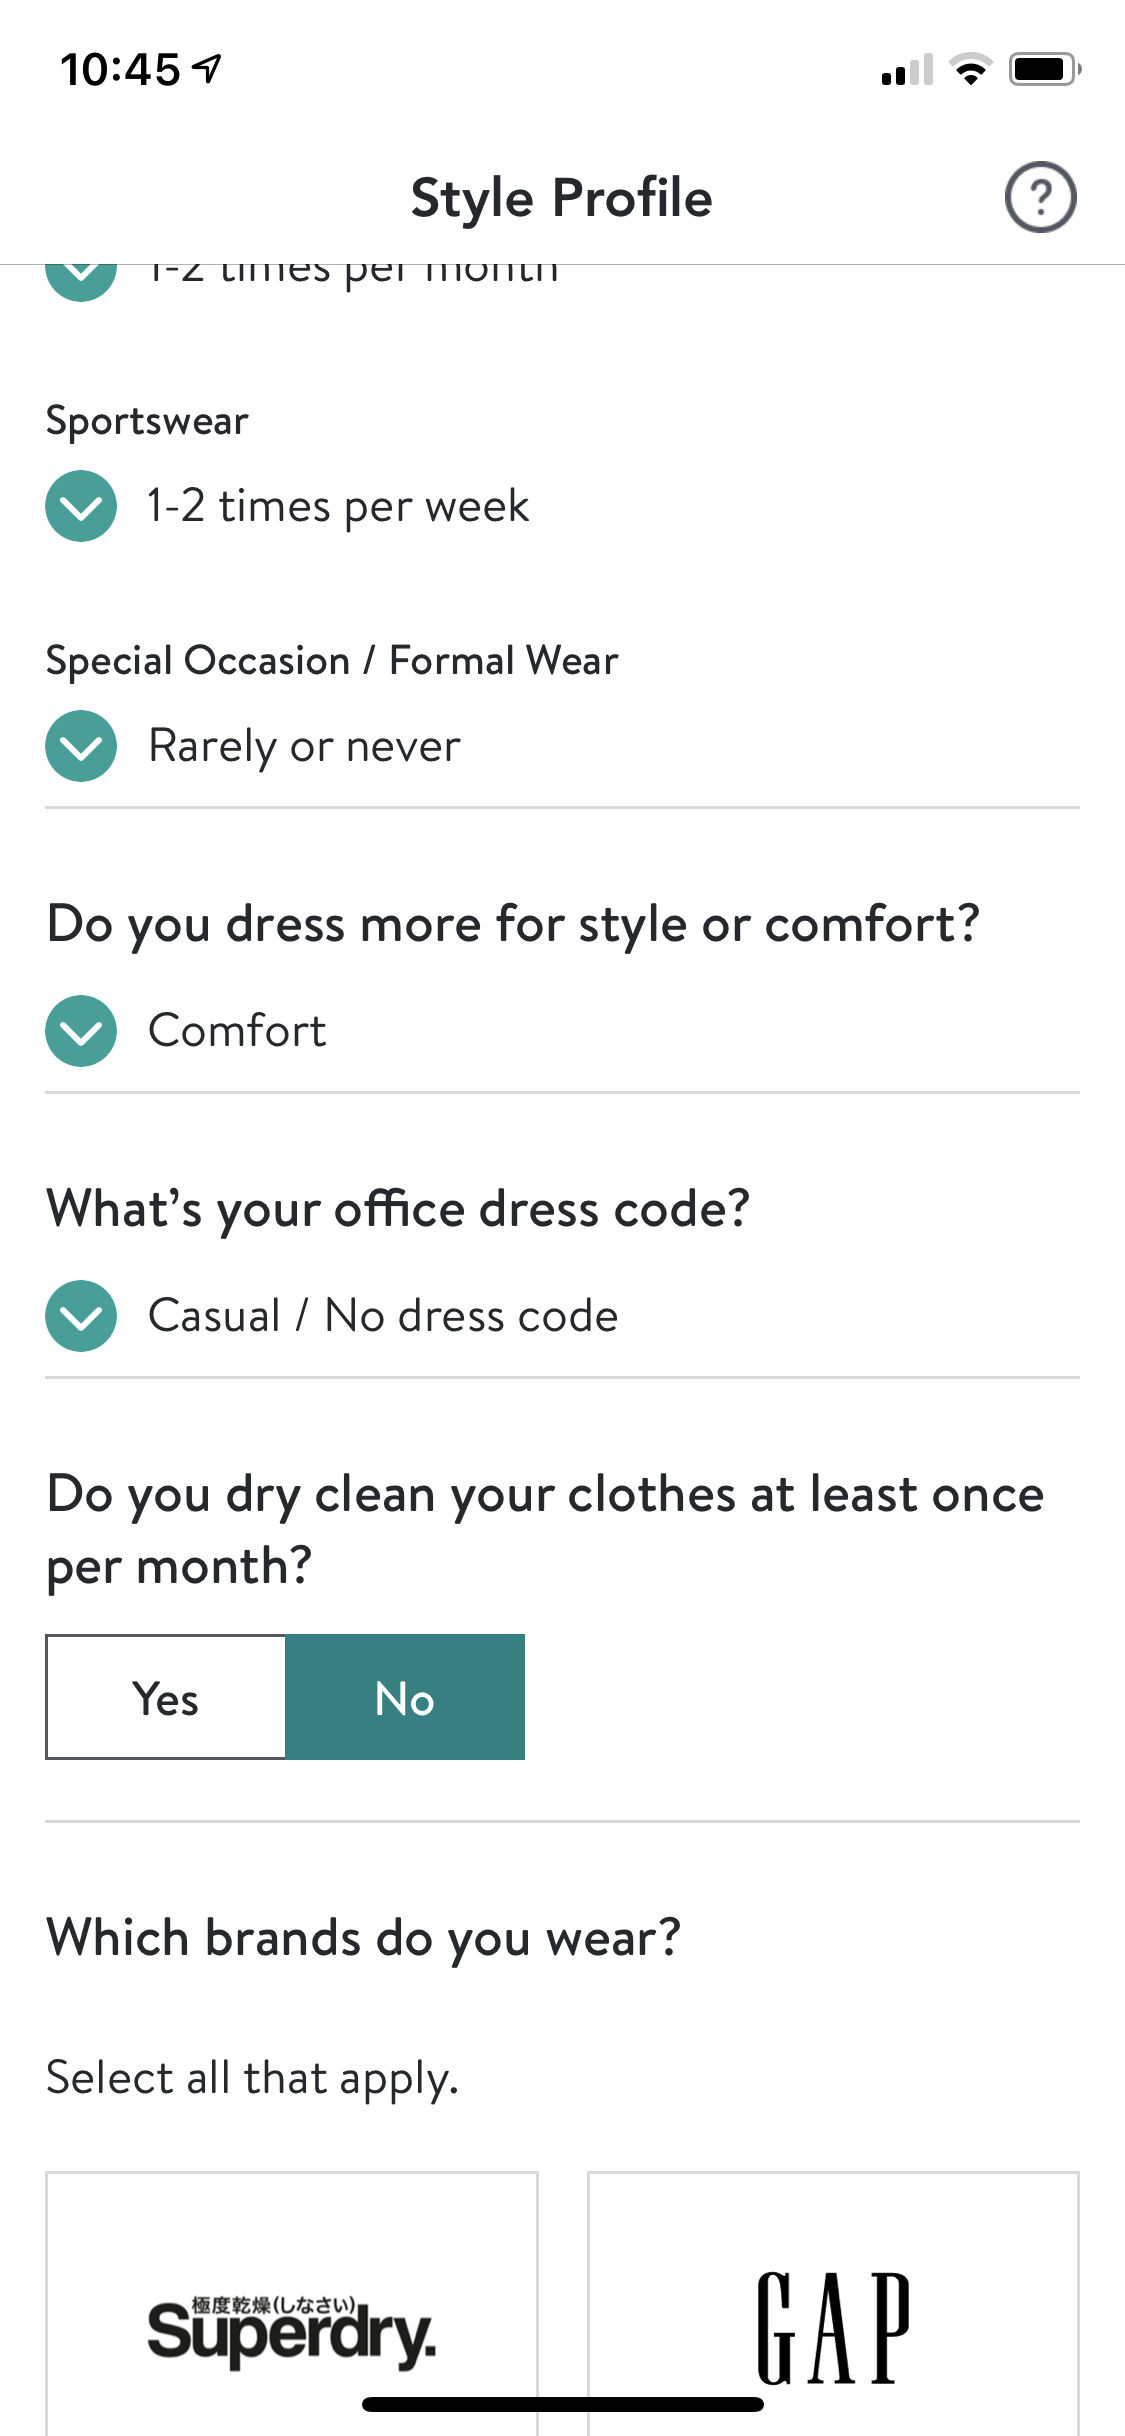Tap the battery icon in status bar
1125x2436 pixels.
pos(1044,69)
